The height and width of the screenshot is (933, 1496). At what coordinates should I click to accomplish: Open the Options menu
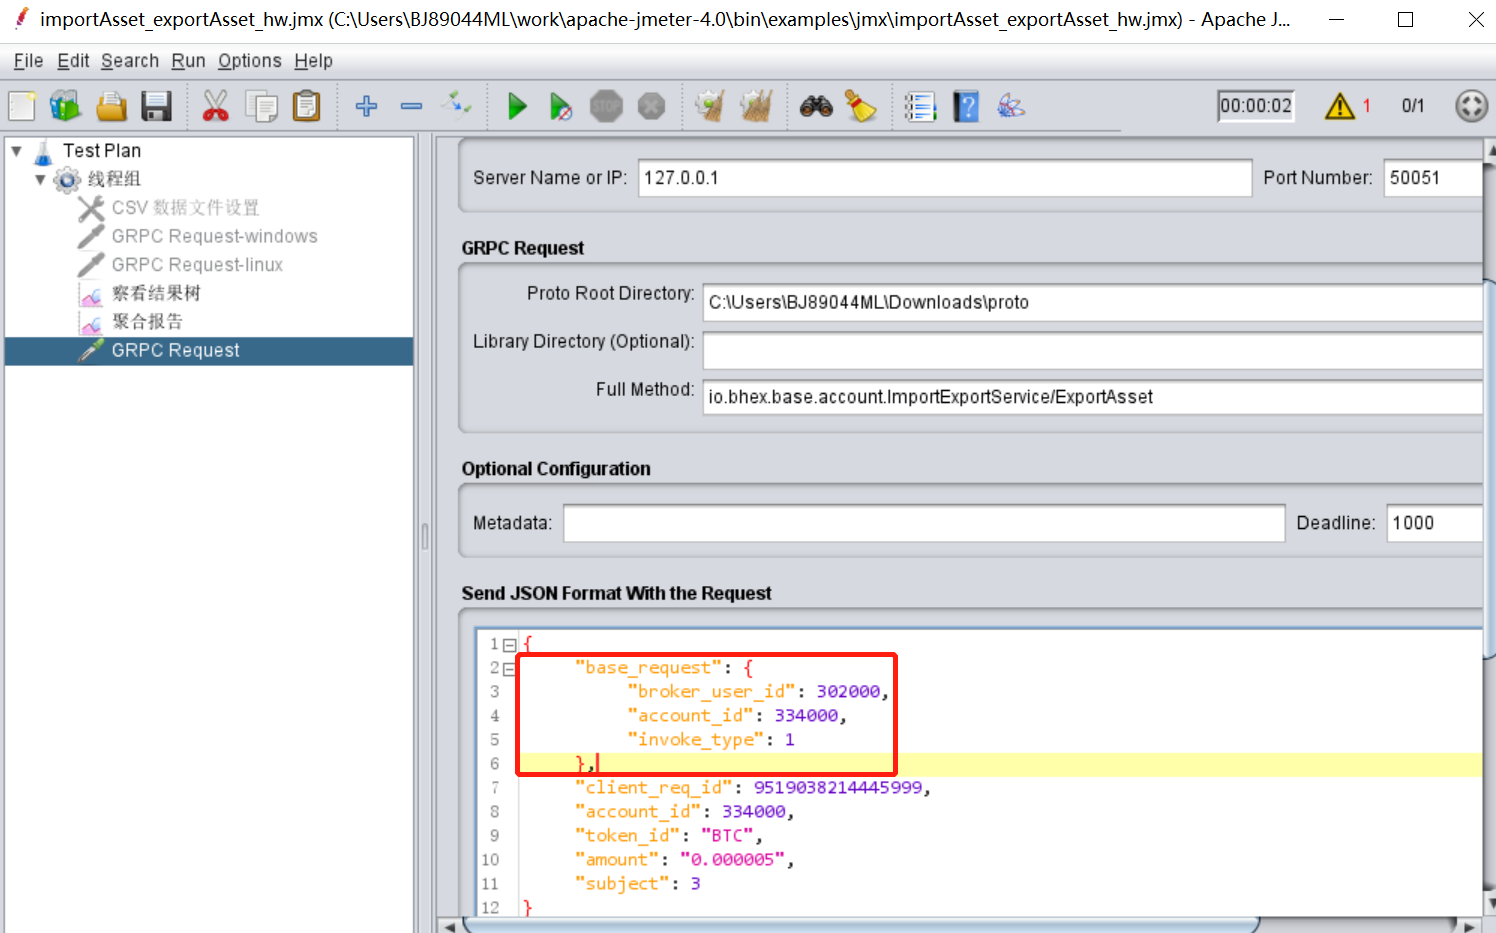coord(250,61)
